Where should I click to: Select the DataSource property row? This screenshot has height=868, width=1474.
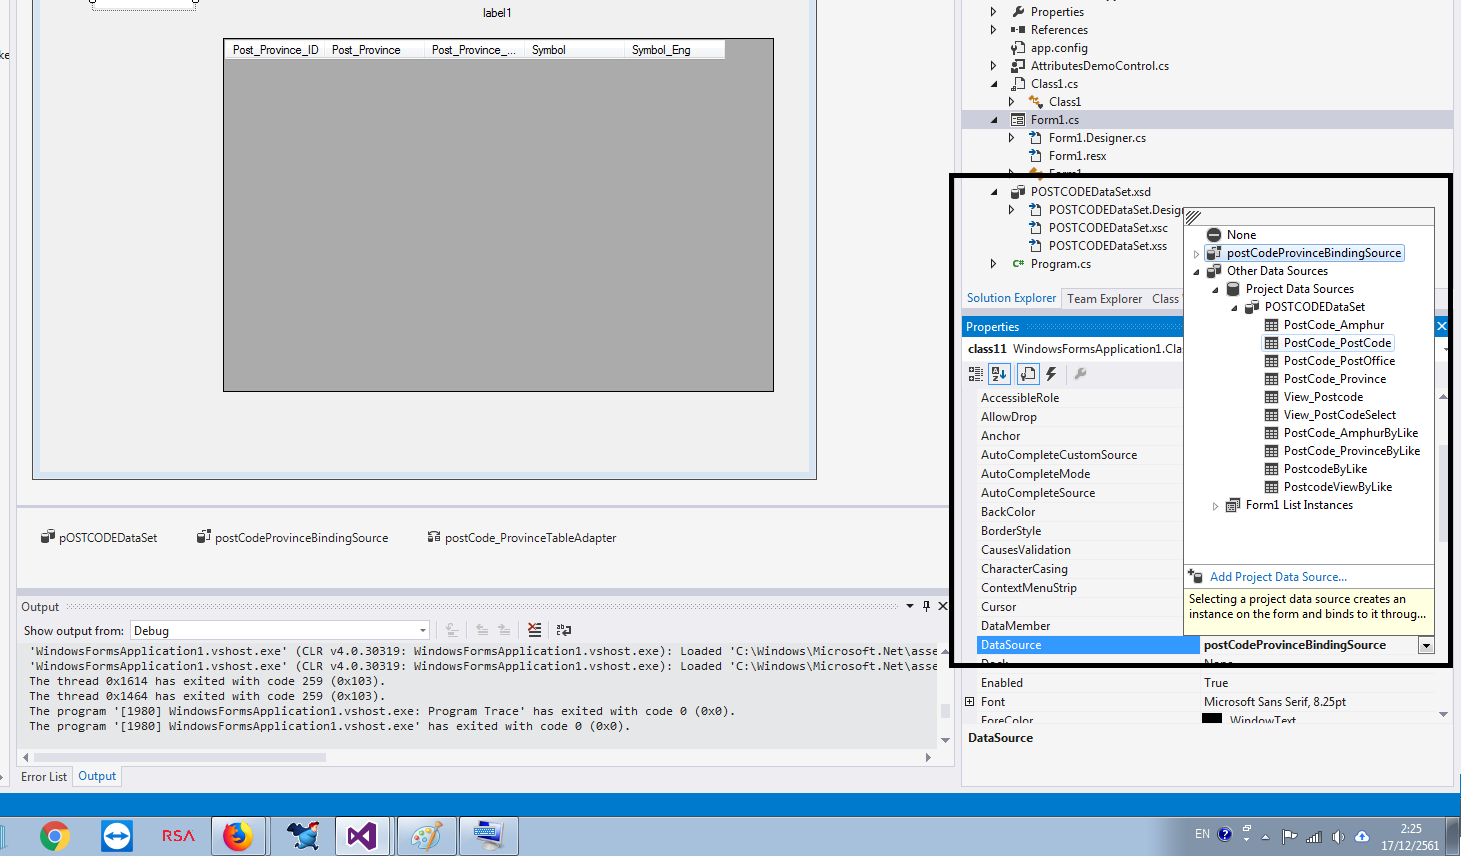point(1206,646)
